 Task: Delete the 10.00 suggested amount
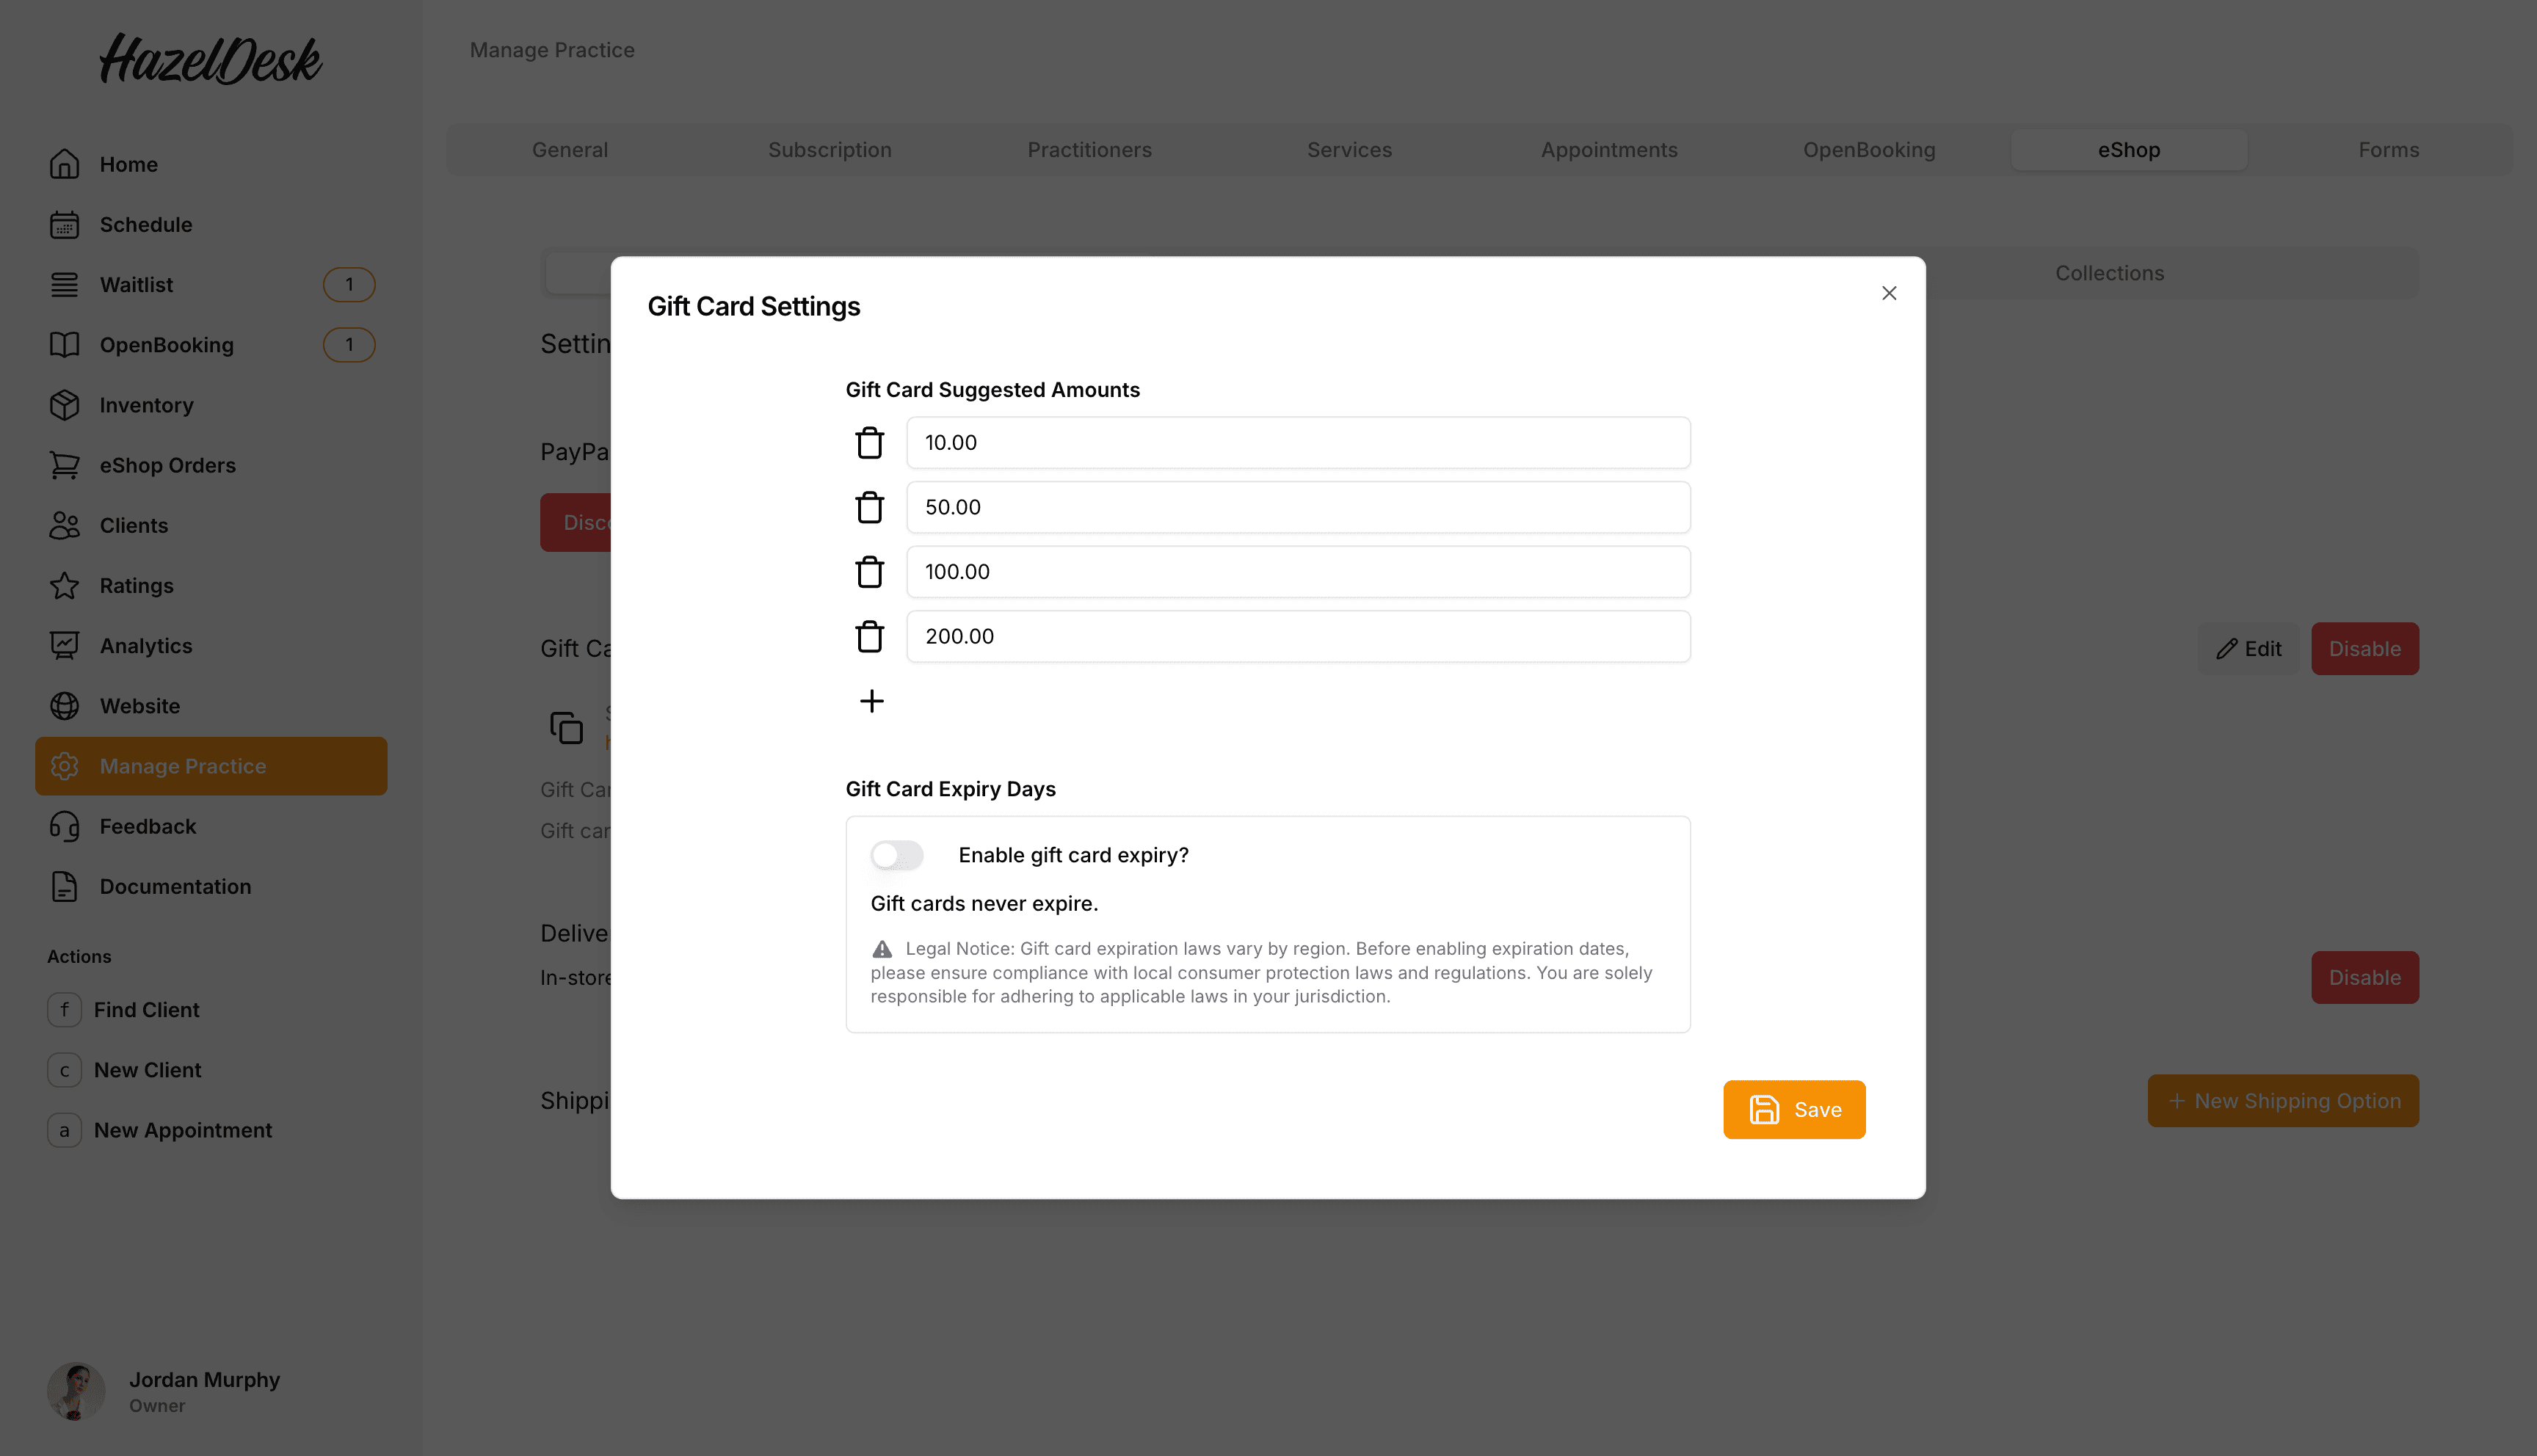(x=869, y=442)
